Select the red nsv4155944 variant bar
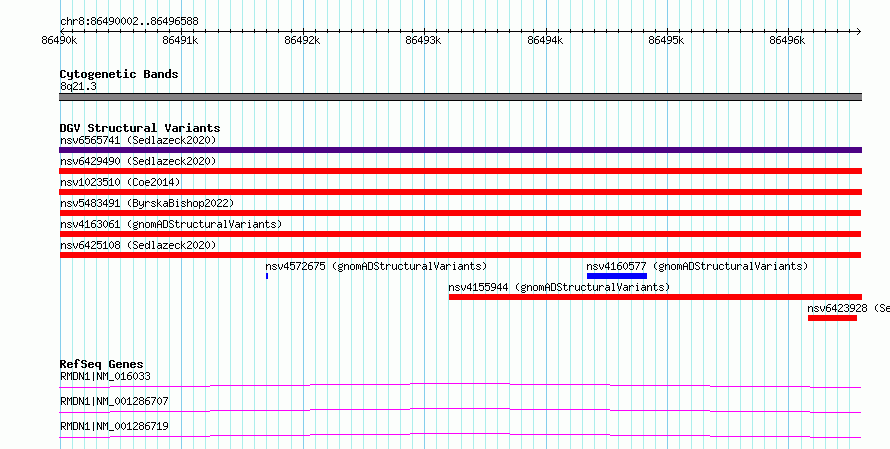The image size is (890, 449). point(655,297)
